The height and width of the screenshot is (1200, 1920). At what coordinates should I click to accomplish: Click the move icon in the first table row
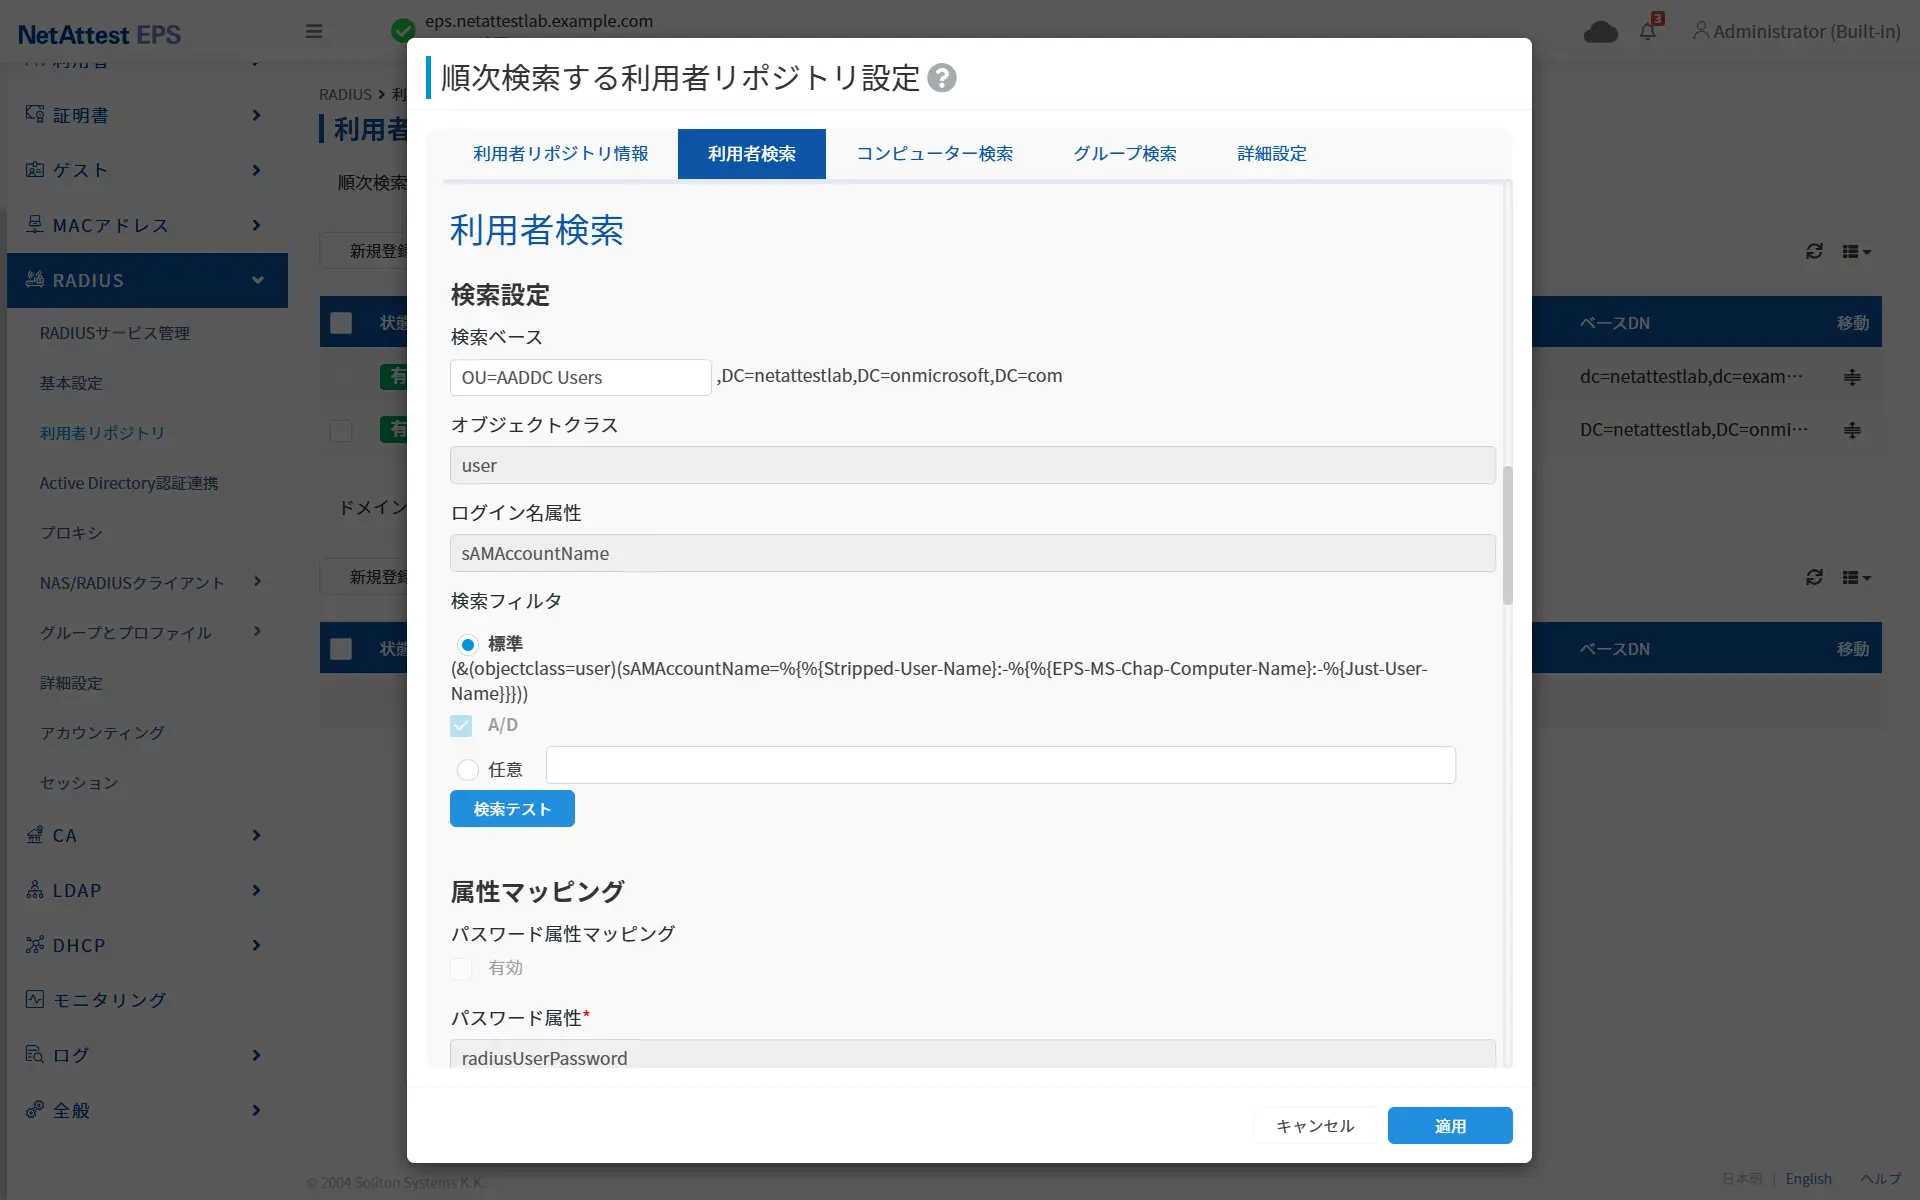pyautogui.click(x=1852, y=377)
